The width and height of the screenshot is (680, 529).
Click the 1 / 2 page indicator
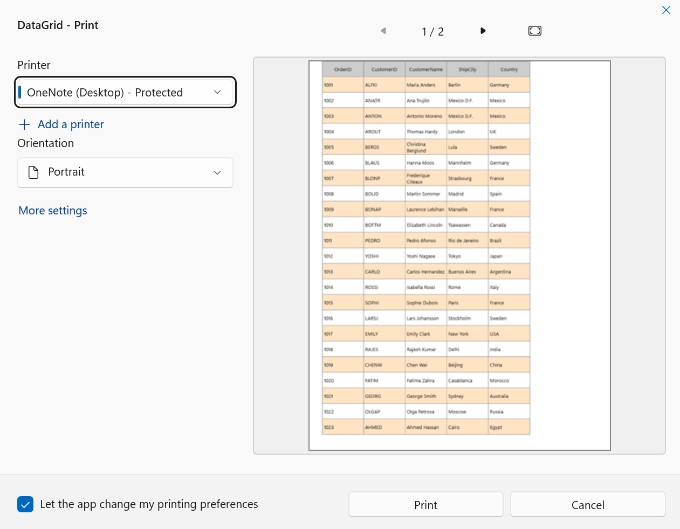click(x=432, y=32)
